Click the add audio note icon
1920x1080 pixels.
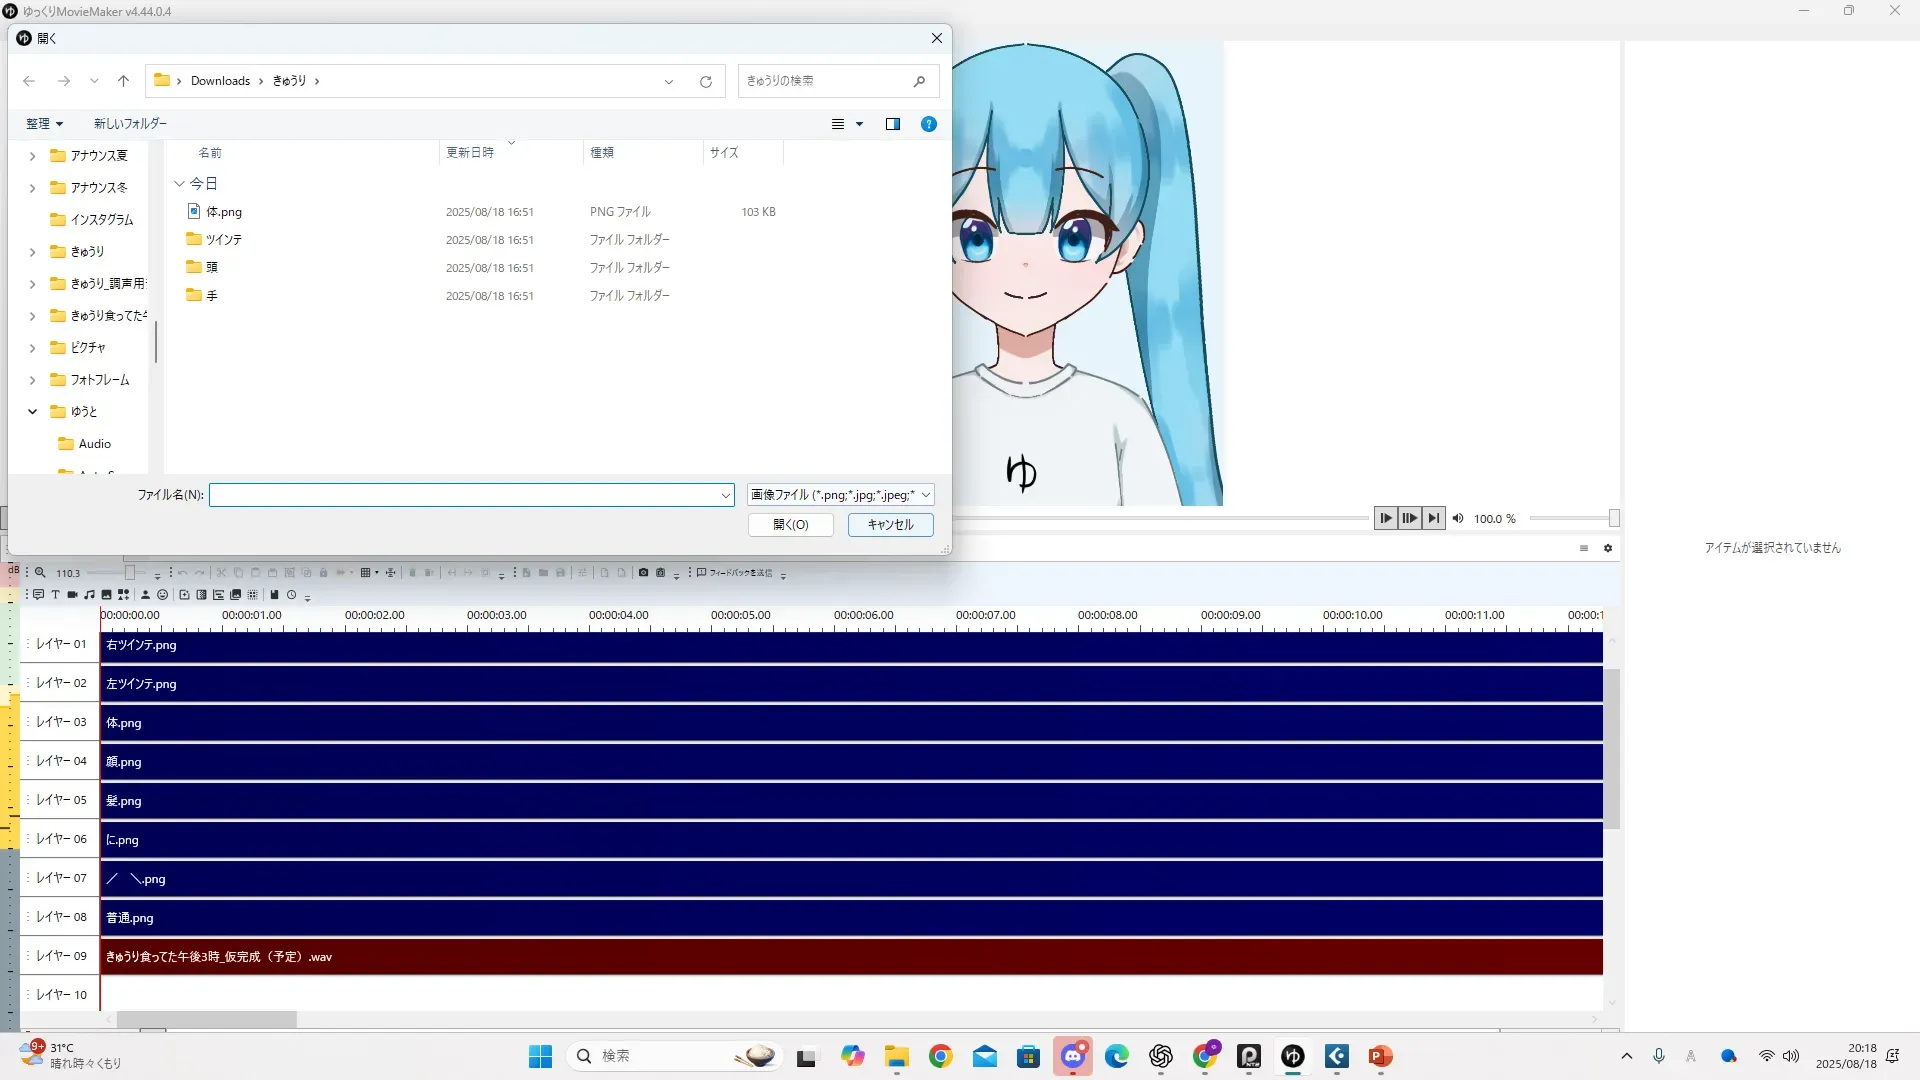point(89,595)
